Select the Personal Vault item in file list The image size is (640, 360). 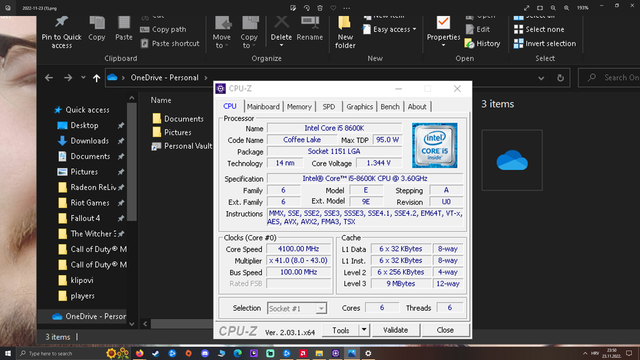tap(182, 146)
